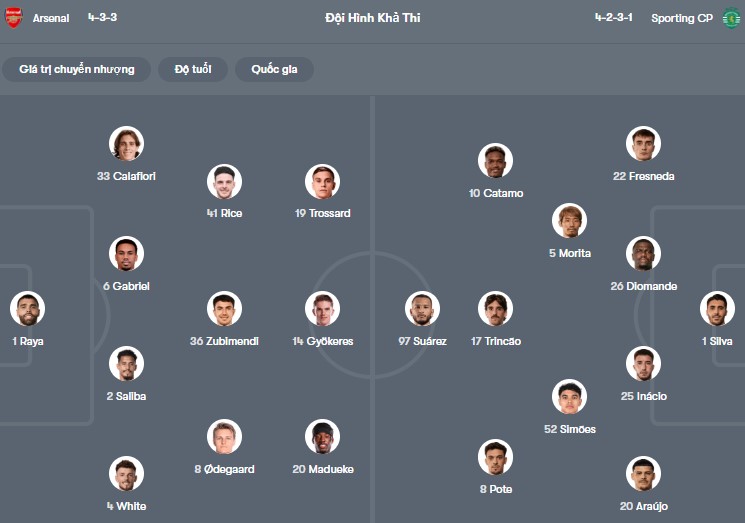Open Trincão's player avatar

pos(495,309)
